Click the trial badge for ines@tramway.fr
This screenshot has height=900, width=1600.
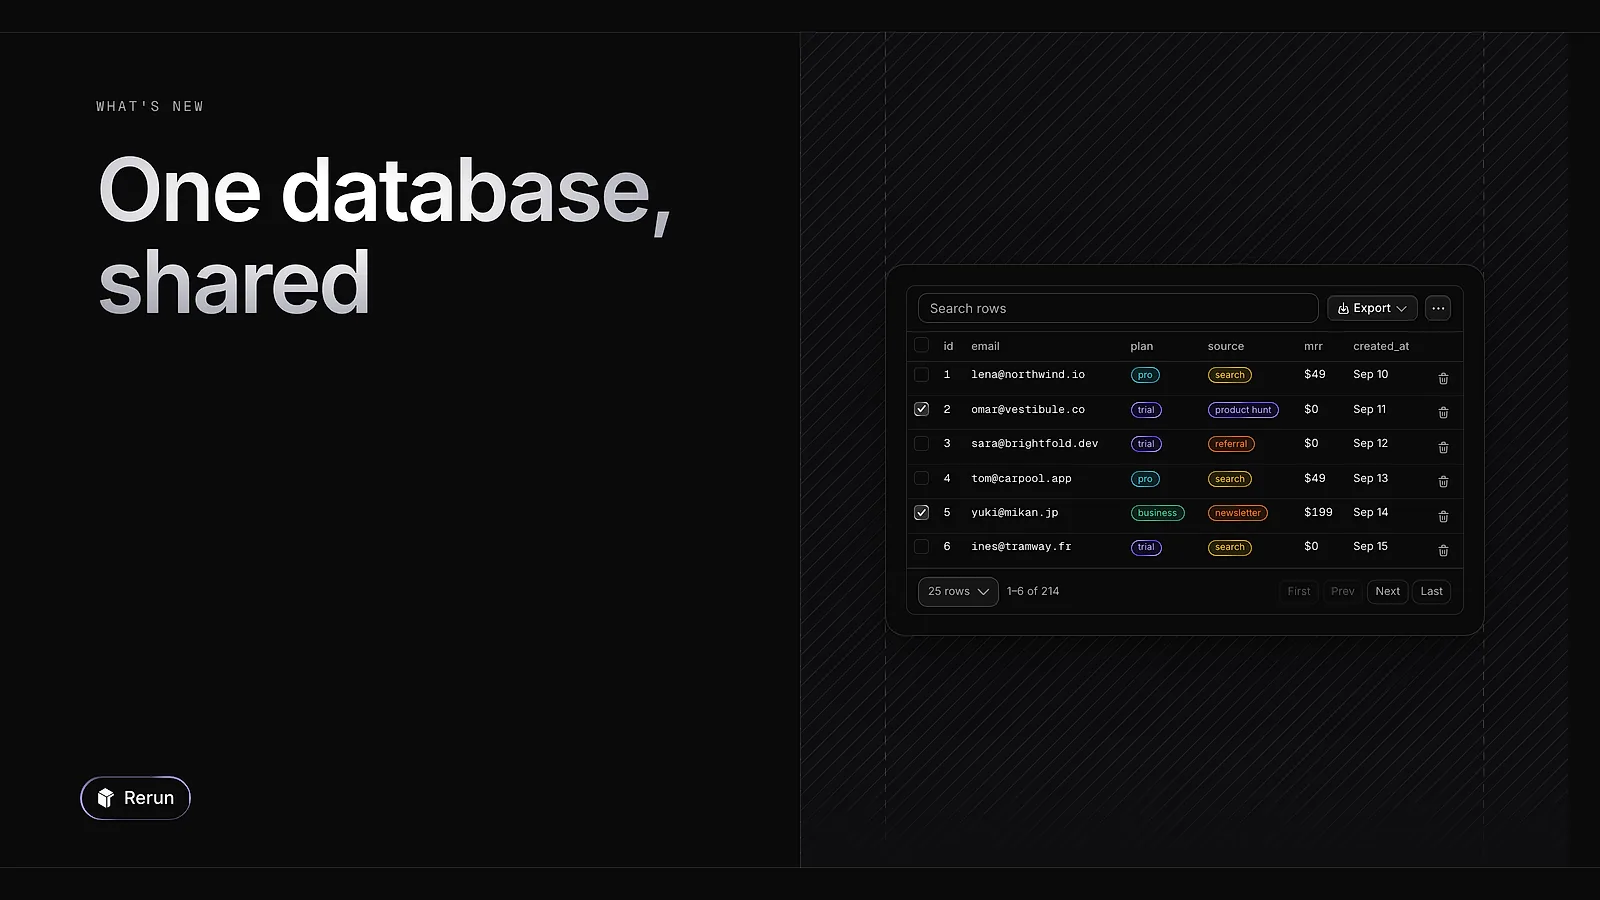pos(1146,547)
